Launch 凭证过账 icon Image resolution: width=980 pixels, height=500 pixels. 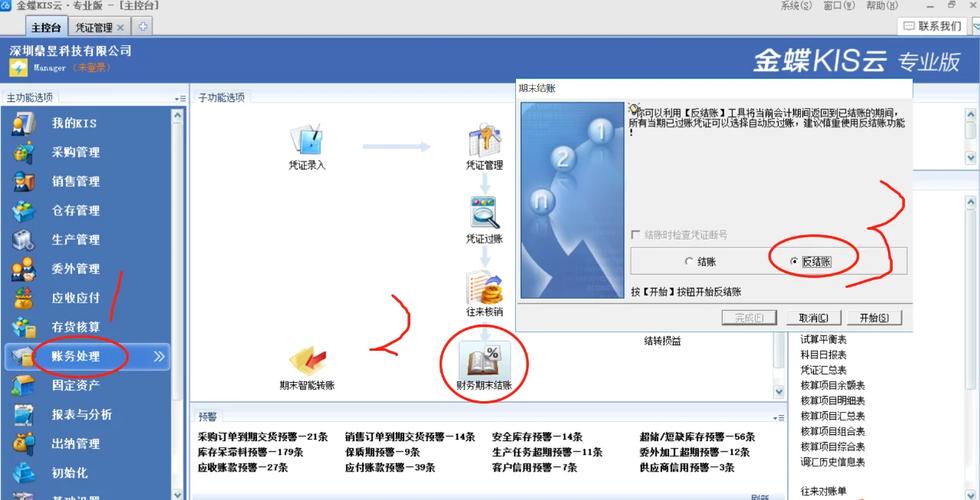(484, 213)
